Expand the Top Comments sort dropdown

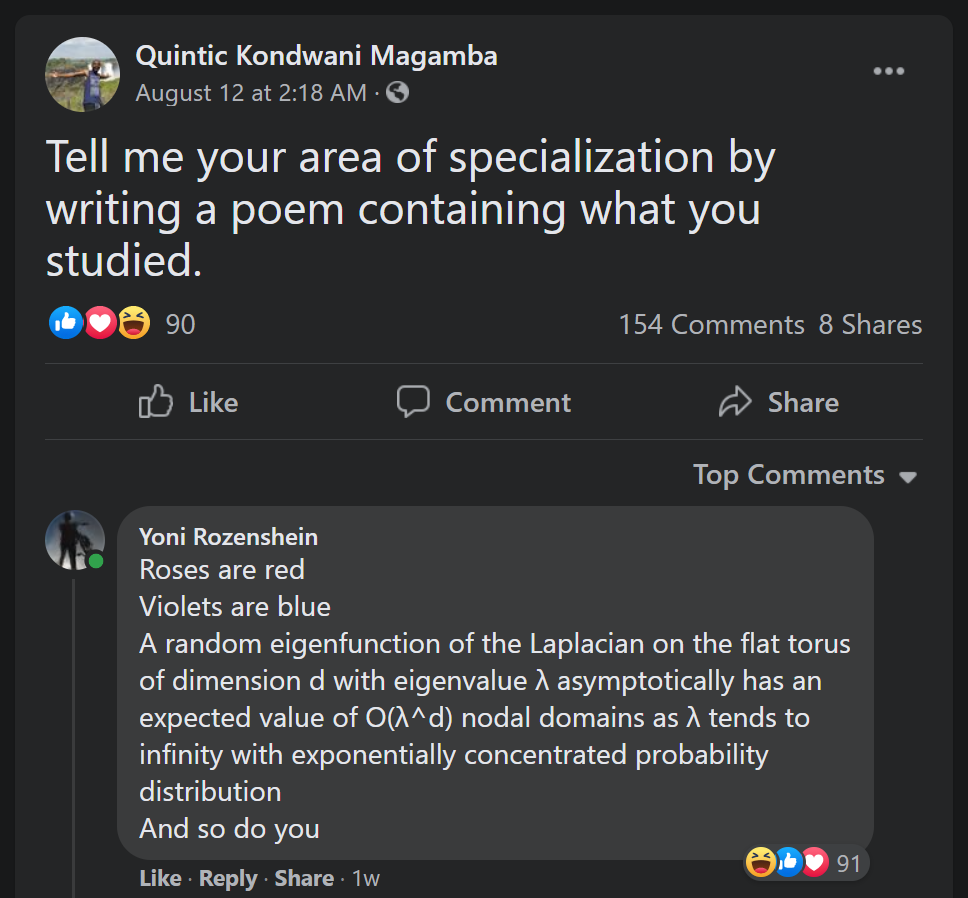coord(805,475)
